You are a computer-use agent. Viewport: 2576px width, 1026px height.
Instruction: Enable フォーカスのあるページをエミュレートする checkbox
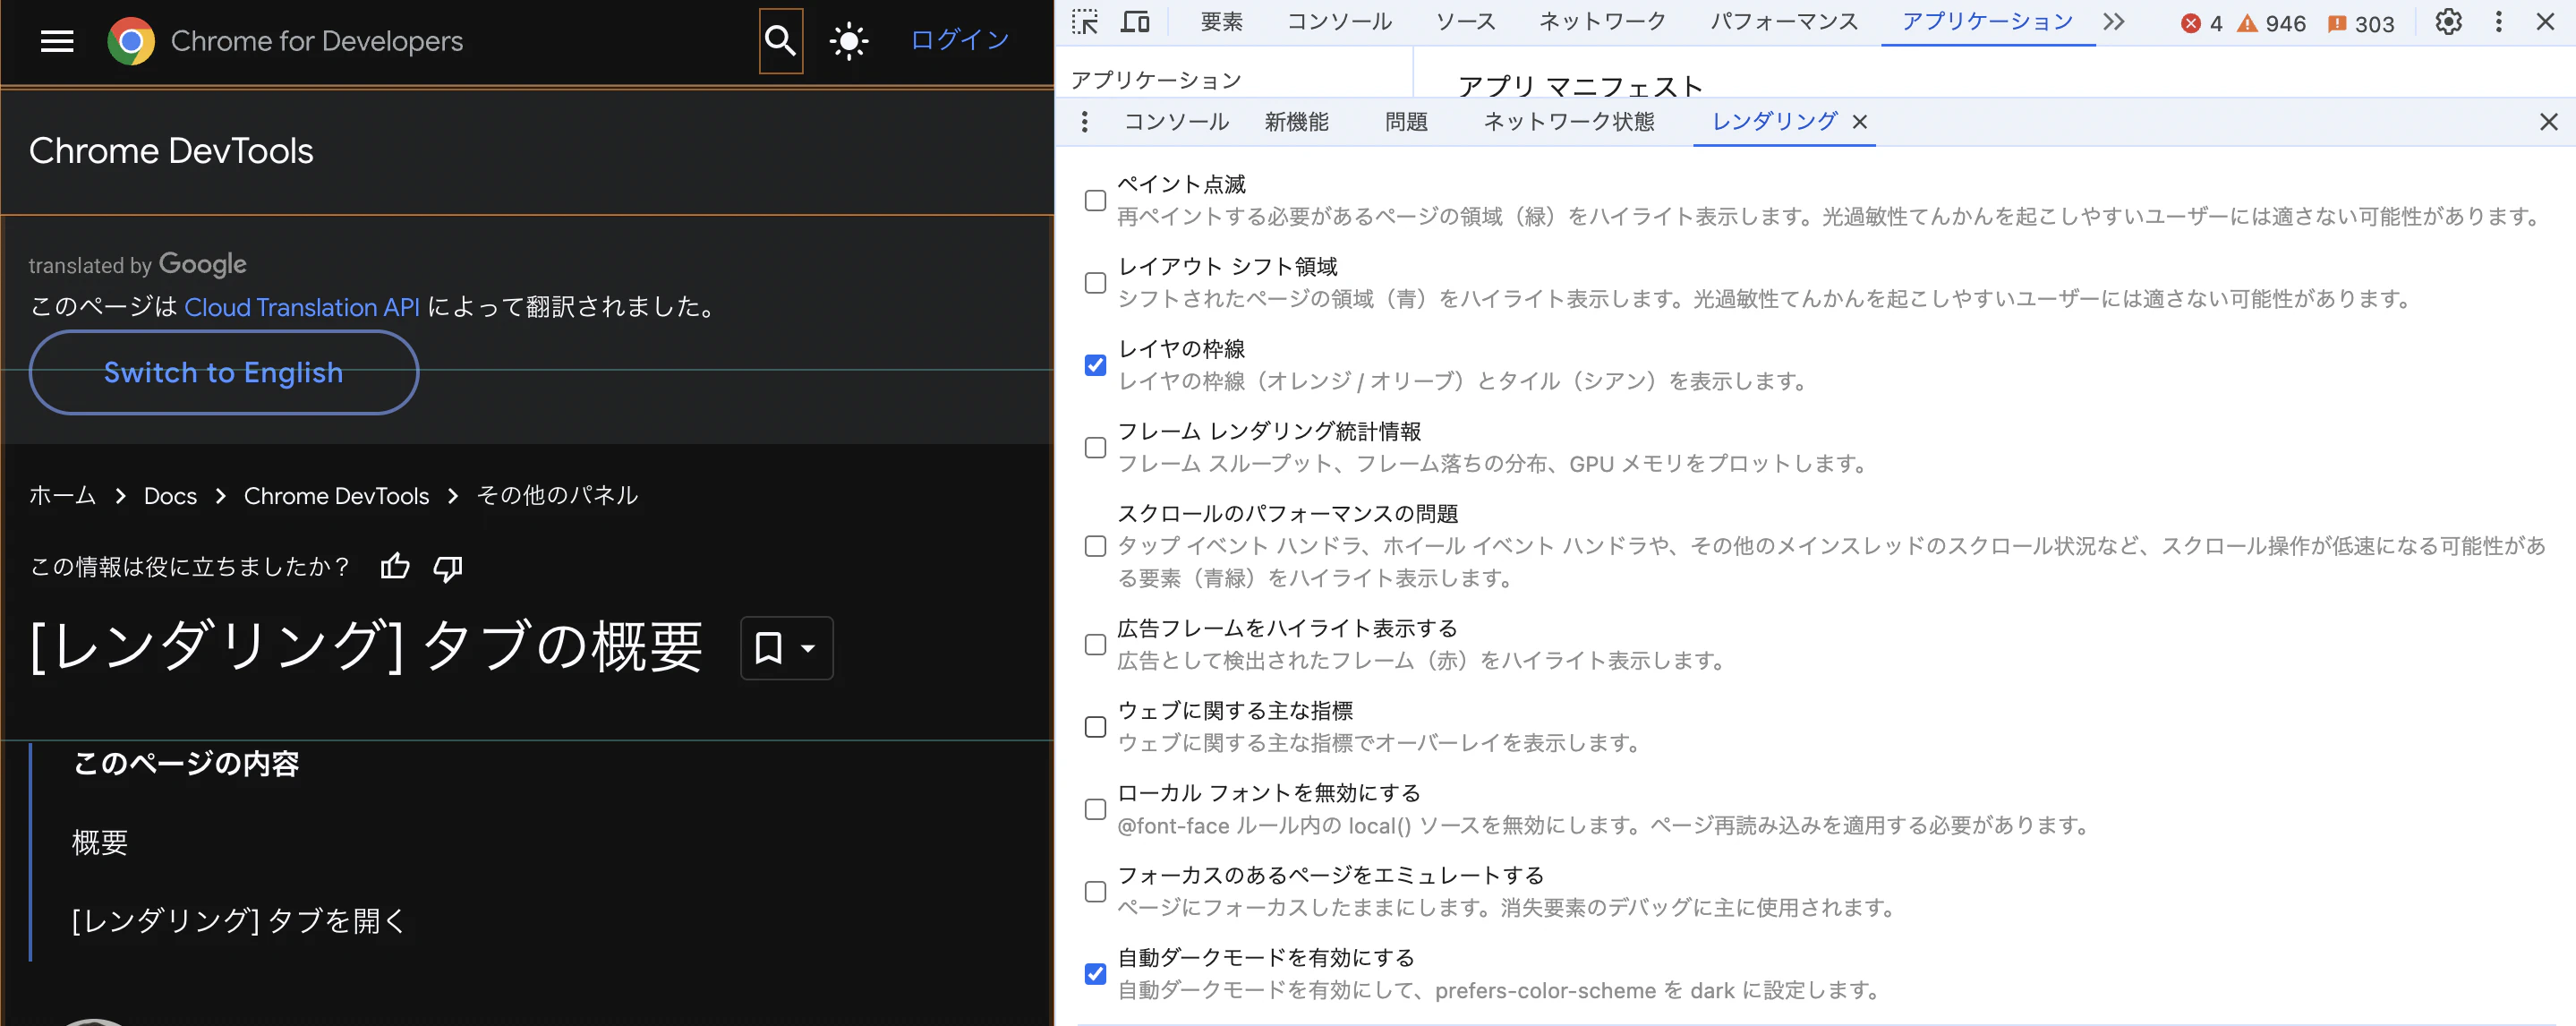(1095, 892)
